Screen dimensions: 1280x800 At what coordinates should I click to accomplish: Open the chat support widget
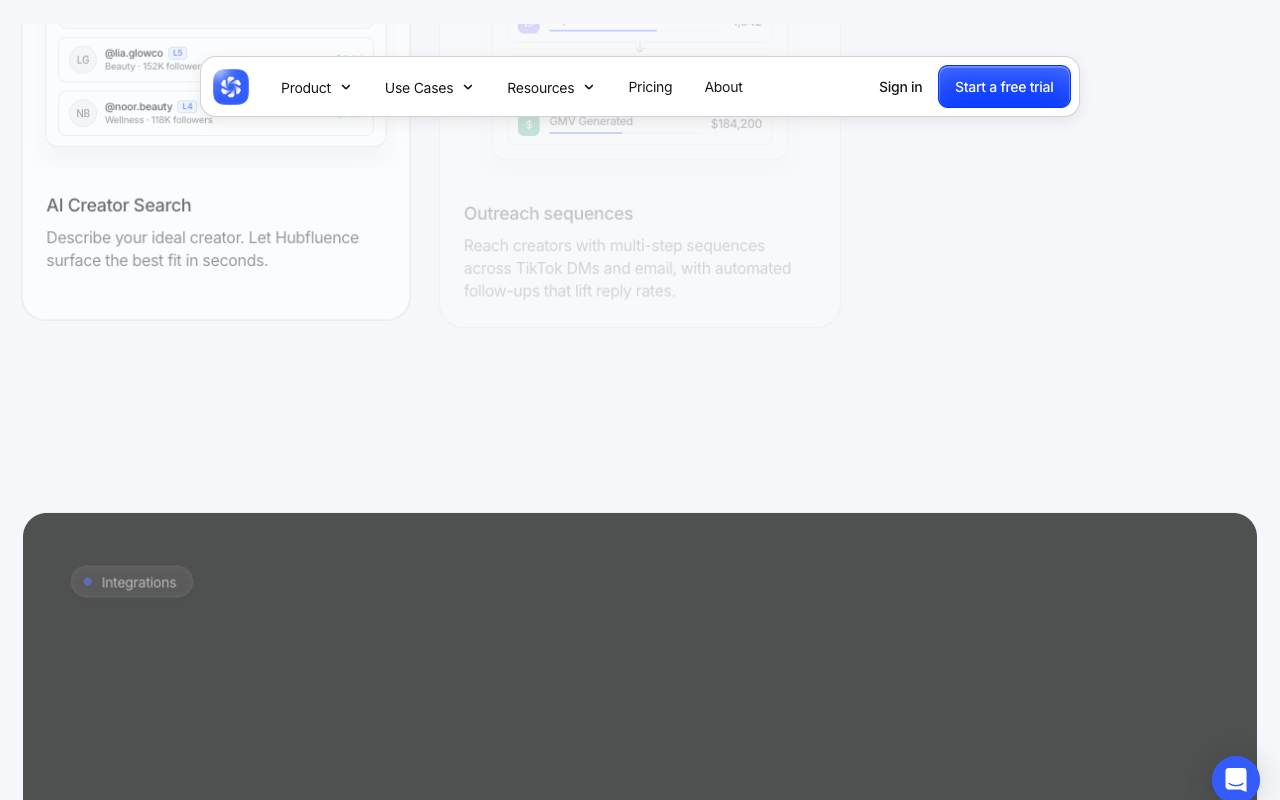pyautogui.click(x=1236, y=778)
